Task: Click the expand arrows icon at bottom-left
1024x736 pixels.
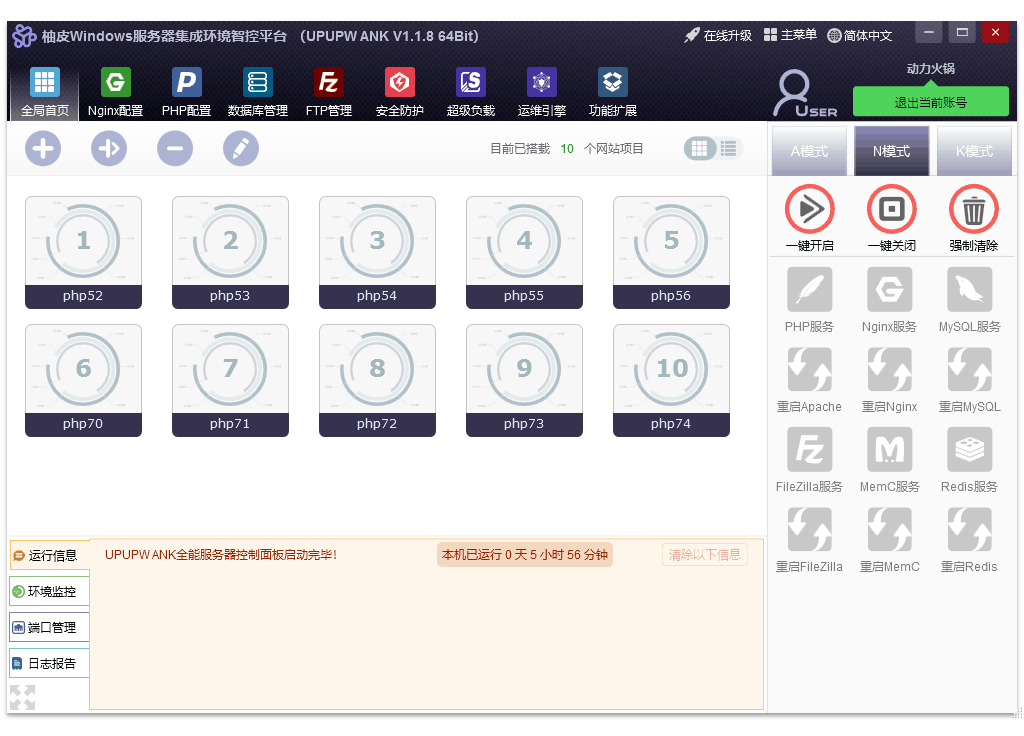Action: point(22,697)
